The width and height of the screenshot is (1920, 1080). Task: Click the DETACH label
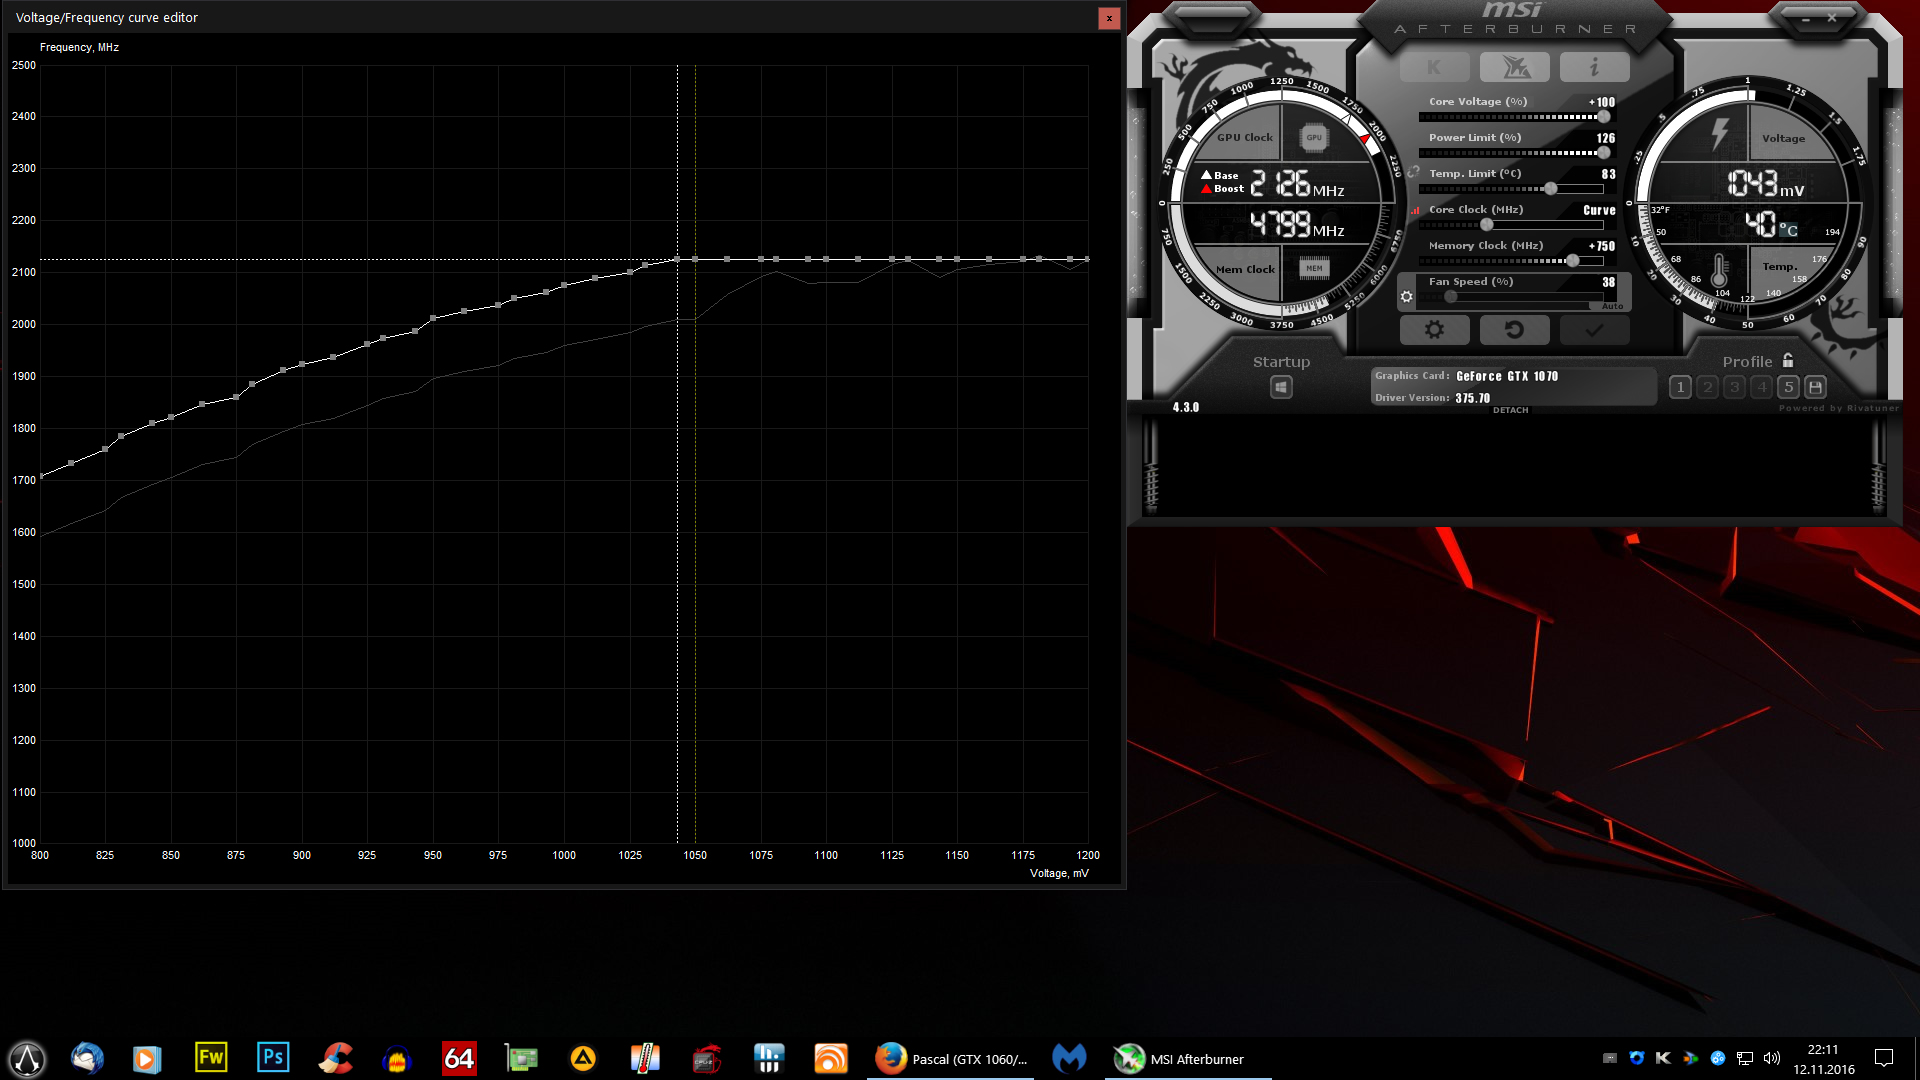coord(1510,410)
